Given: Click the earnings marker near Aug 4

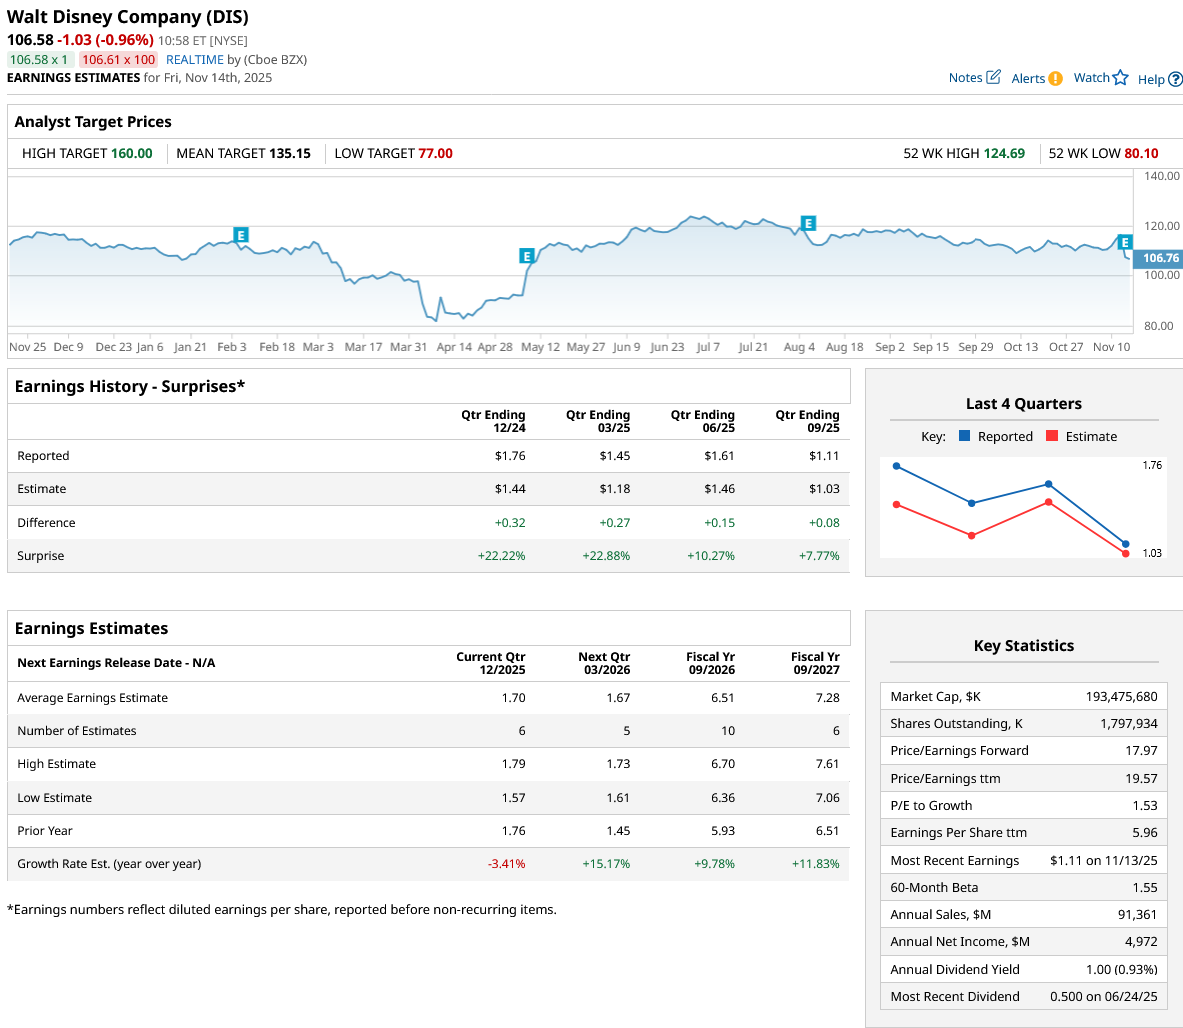Looking at the screenshot, I should click(x=808, y=223).
